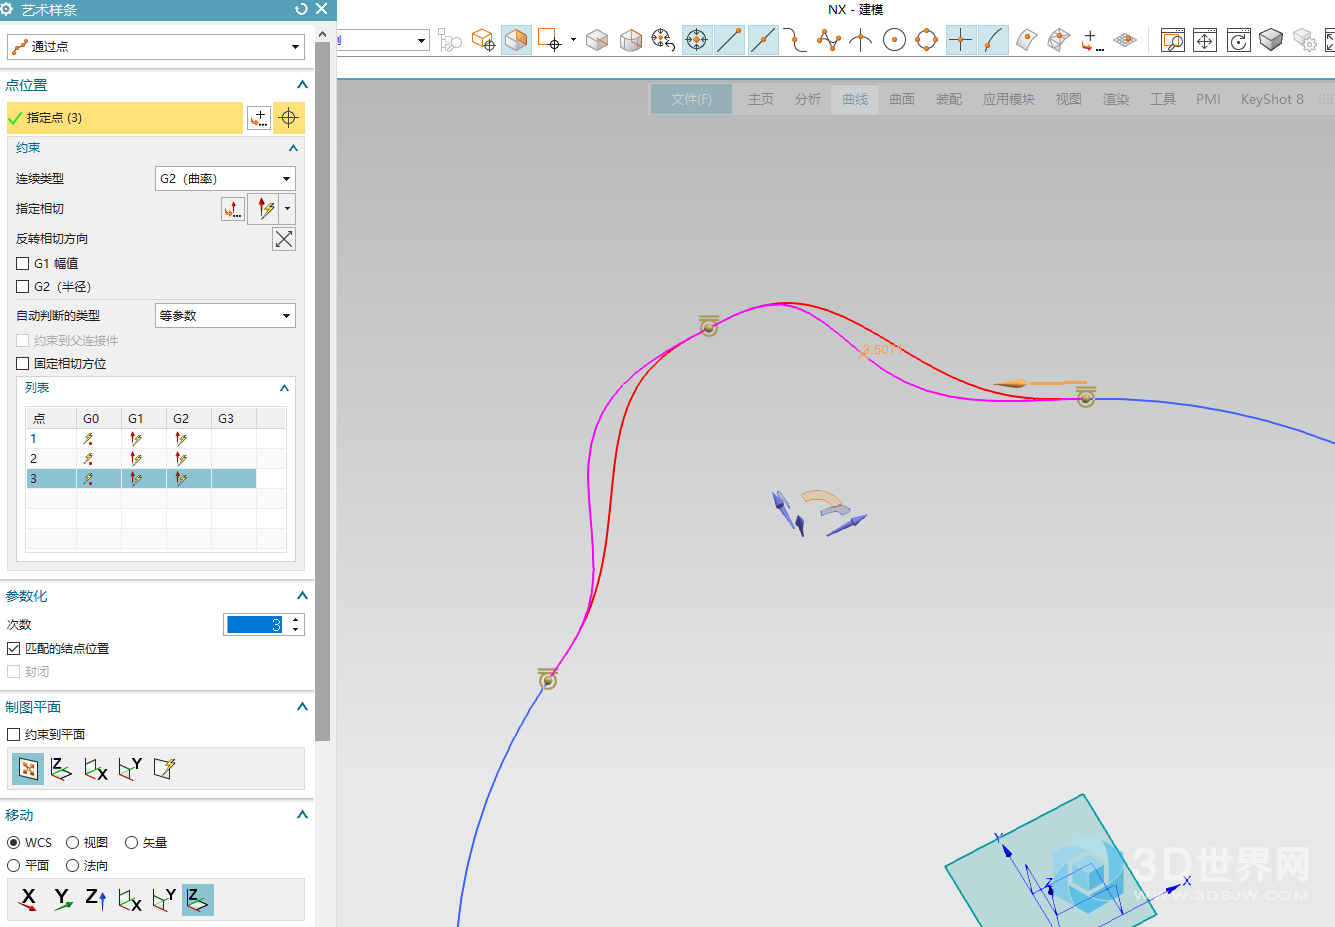Screen dimensions: 1335x927
Task: Click the shaded cube display icon in toolbar
Action: 1271,40
